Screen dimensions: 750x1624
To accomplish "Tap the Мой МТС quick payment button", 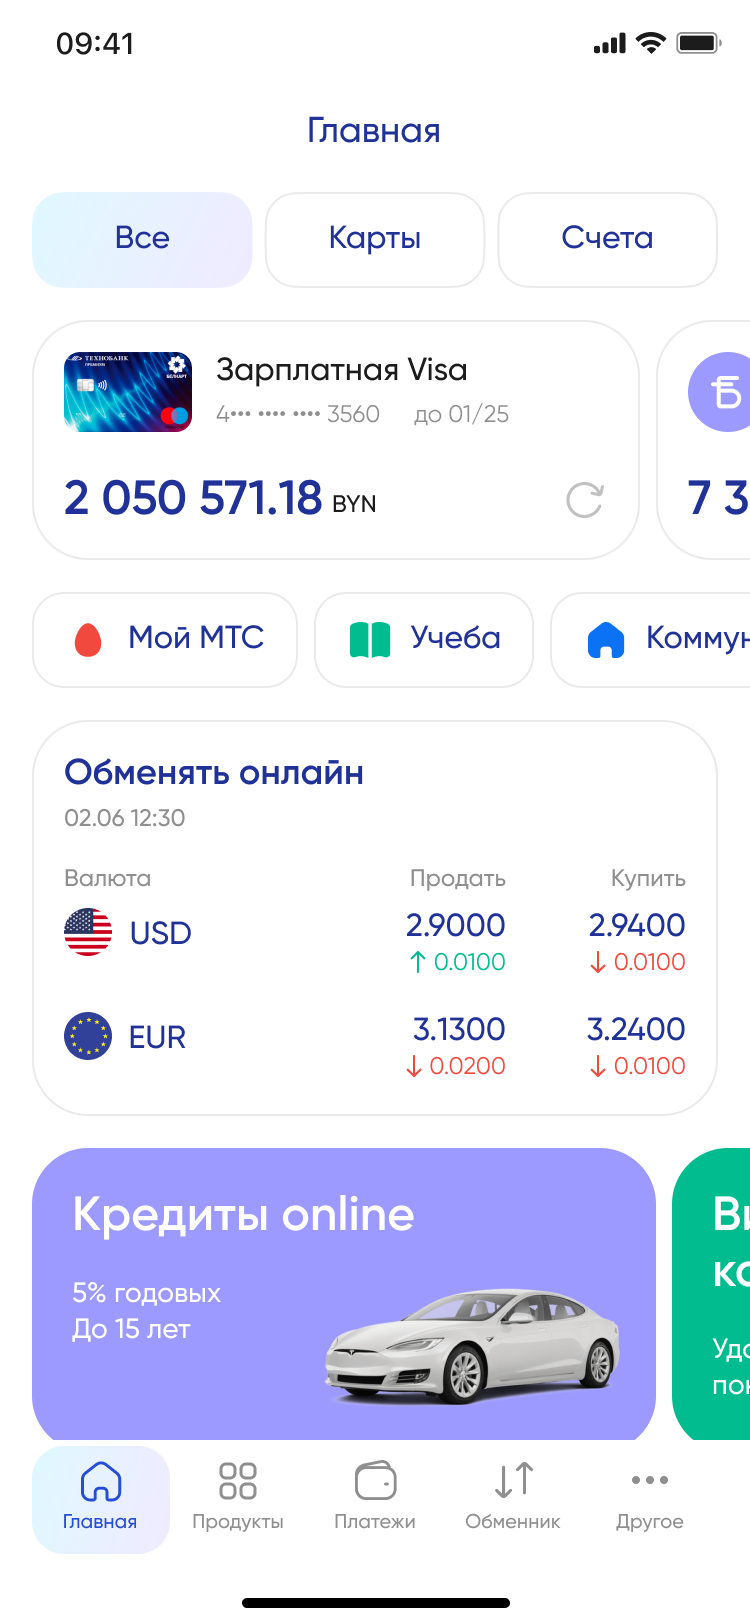I will coord(165,639).
